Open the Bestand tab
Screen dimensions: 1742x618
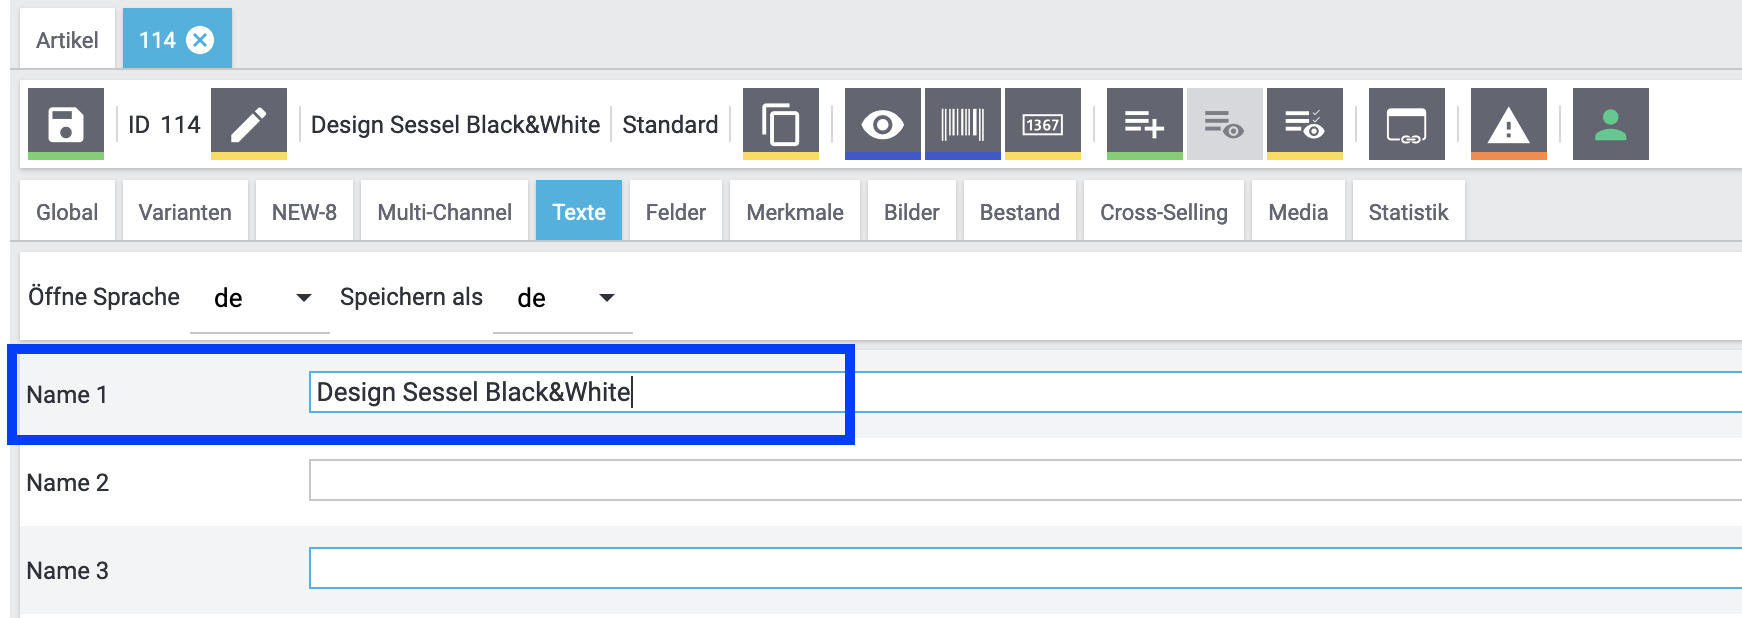point(1020,212)
